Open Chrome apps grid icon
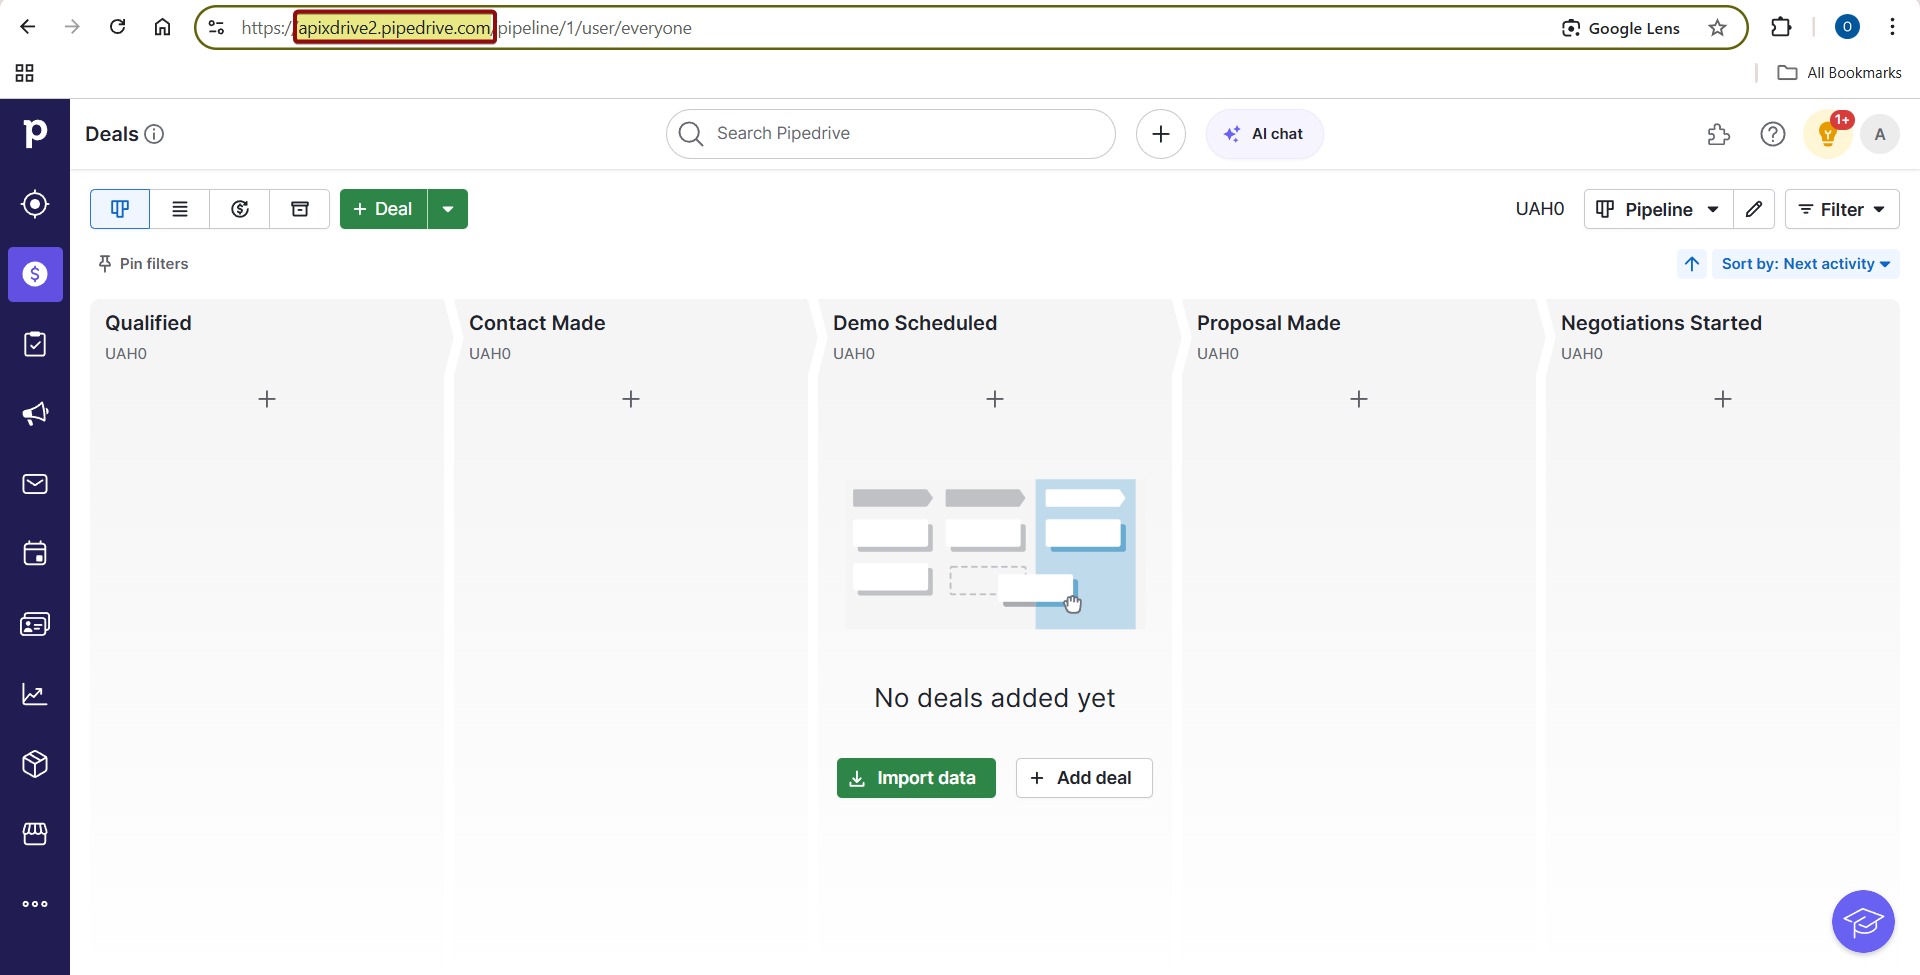Viewport: 1920px width, 975px height. pyautogui.click(x=25, y=73)
